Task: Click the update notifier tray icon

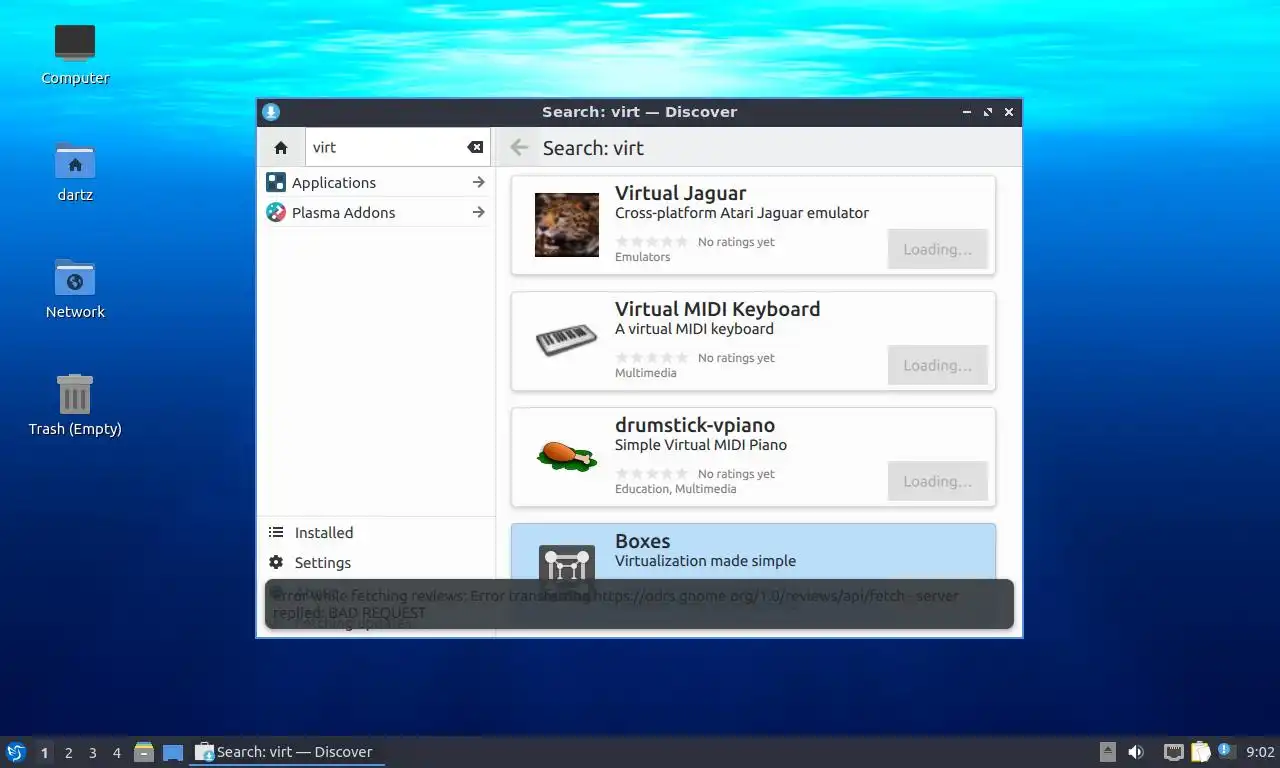Action: click(x=1227, y=752)
